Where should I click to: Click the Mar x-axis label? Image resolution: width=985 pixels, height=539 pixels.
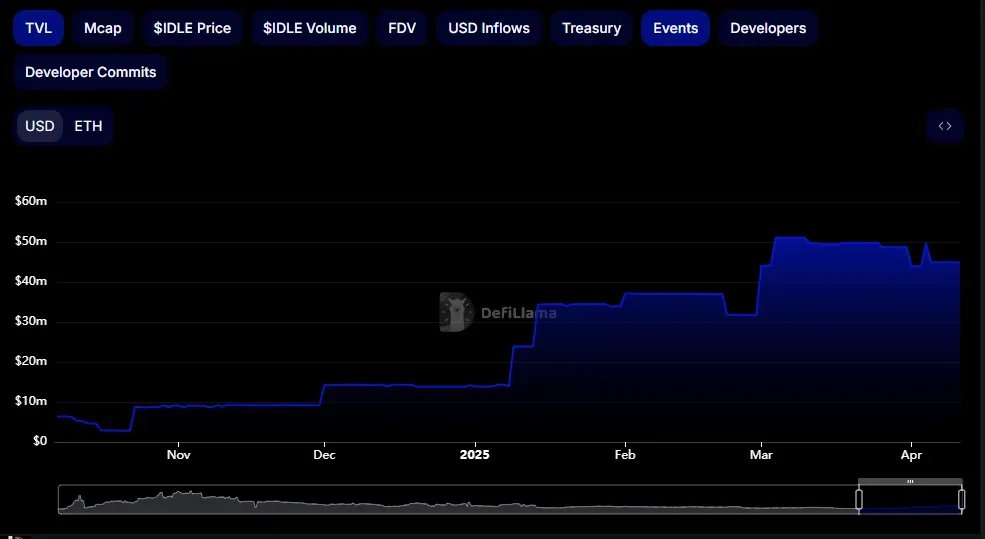[x=761, y=455]
